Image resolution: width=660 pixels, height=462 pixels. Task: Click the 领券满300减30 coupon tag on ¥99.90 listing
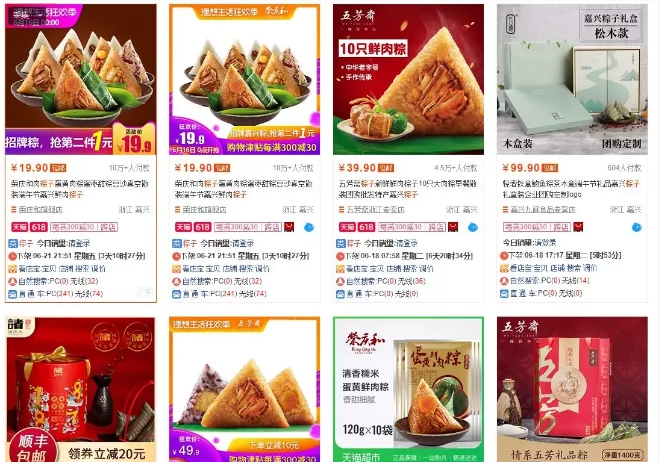[x=537, y=227]
